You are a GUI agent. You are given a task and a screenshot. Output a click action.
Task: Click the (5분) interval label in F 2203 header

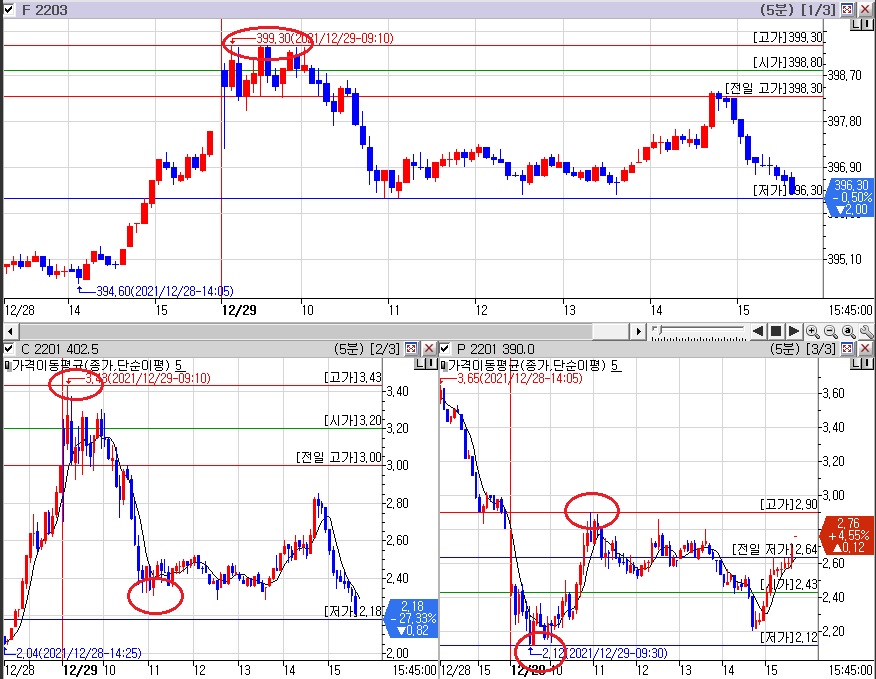click(778, 10)
